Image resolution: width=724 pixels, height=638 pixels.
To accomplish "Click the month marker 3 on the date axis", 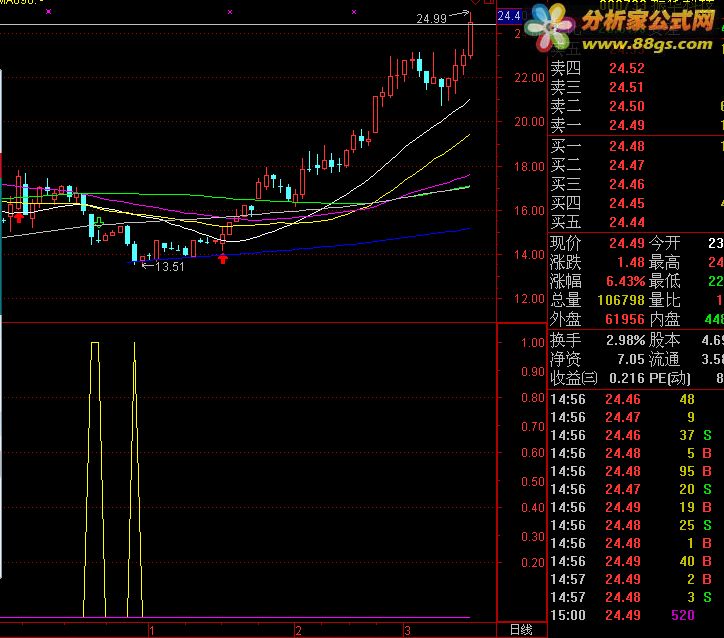I will (407, 630).
